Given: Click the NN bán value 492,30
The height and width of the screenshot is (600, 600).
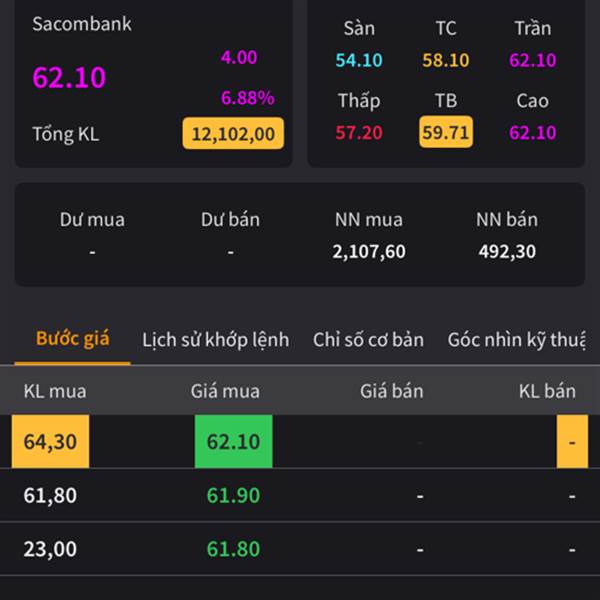Looking at the screenshot, I should point(507,252).
